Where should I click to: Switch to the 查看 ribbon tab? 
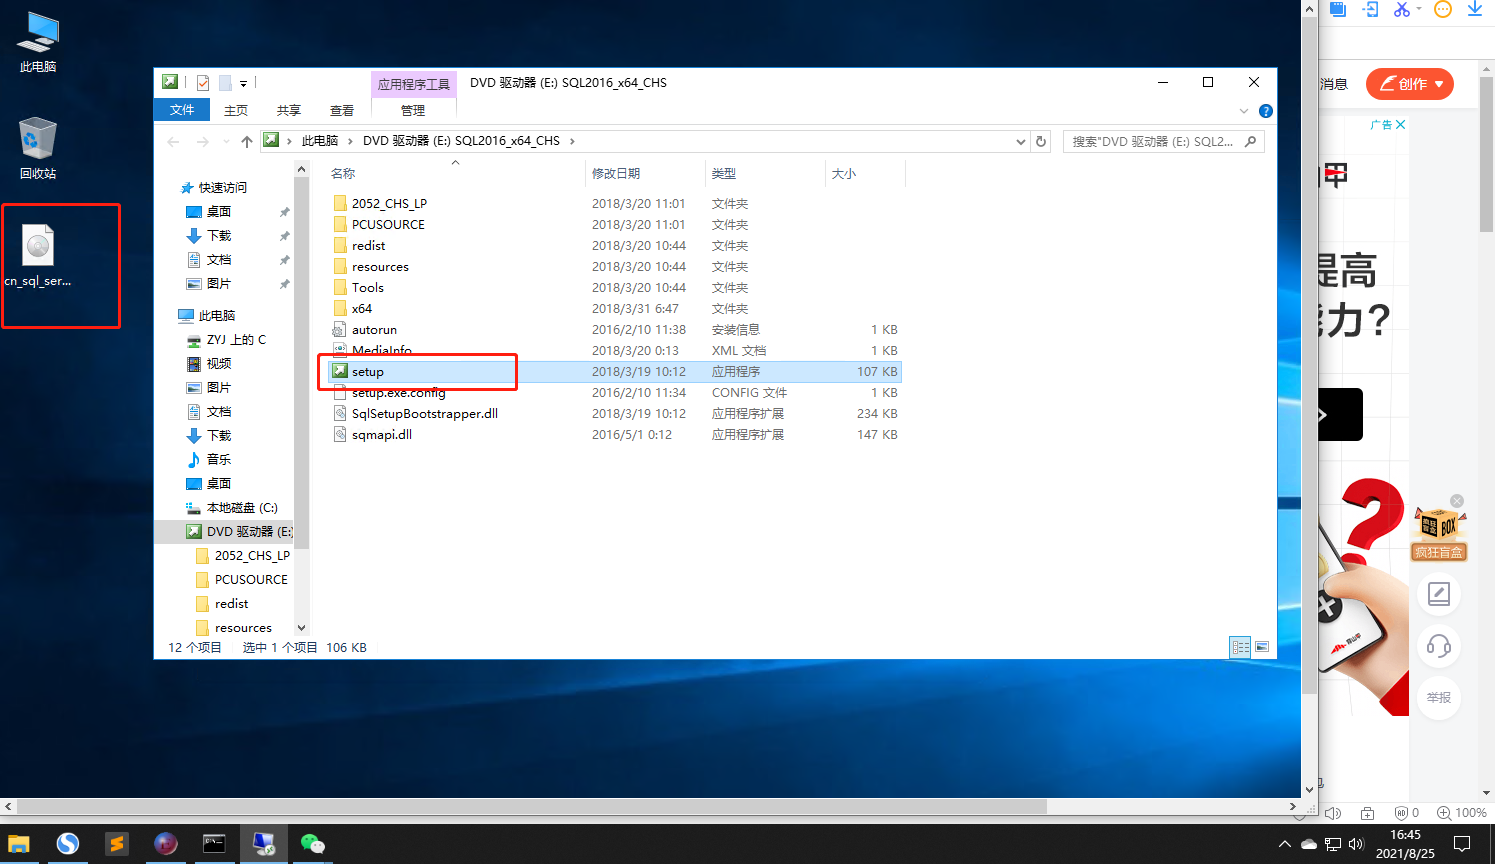tap(342, 110)
